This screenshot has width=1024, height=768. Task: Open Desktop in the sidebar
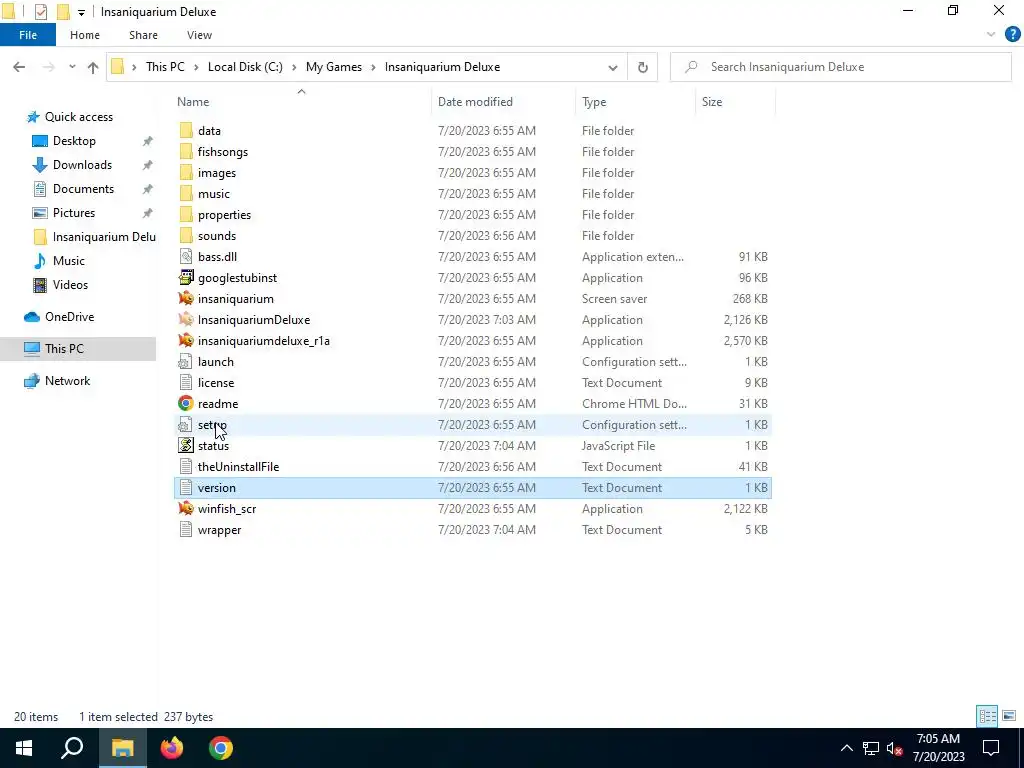pos(74,141)
